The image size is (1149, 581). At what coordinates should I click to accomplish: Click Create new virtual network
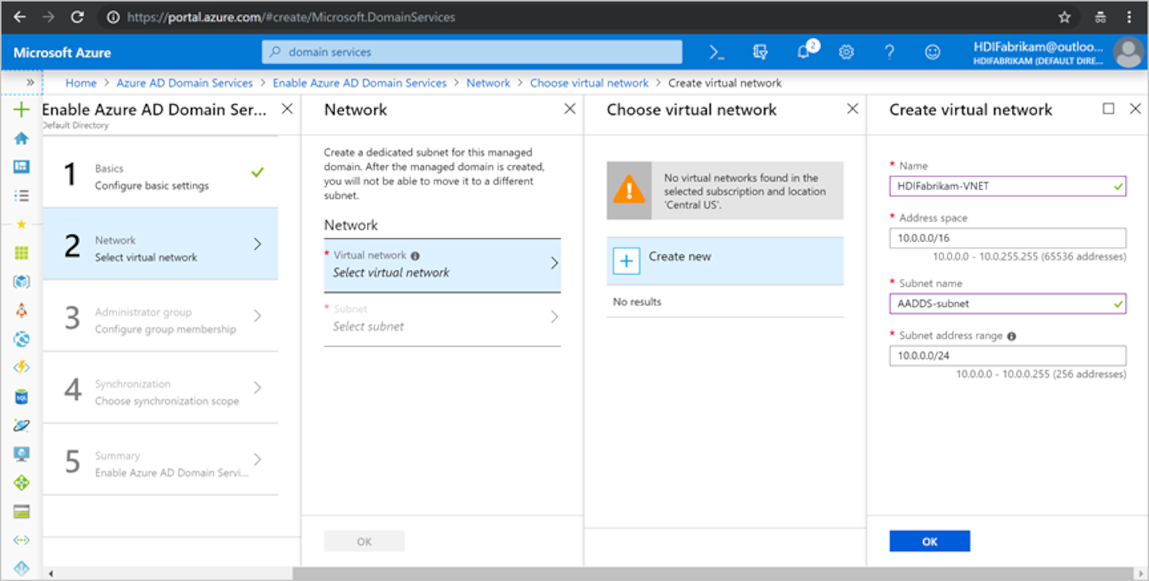[680, 258]
